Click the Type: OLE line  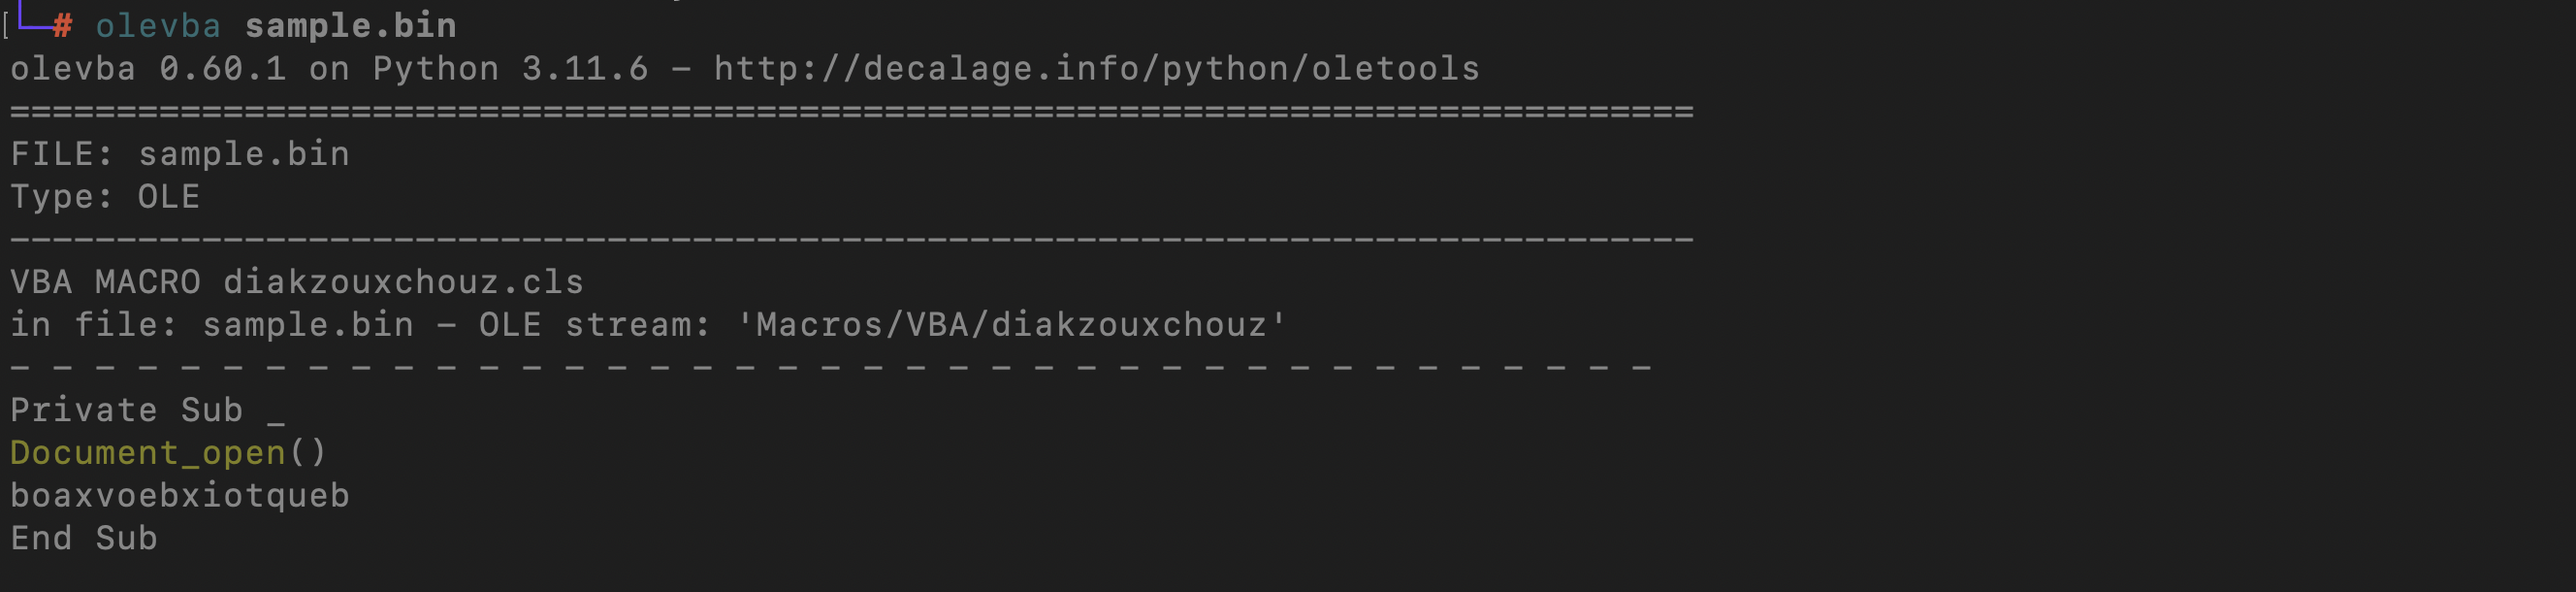105,197
